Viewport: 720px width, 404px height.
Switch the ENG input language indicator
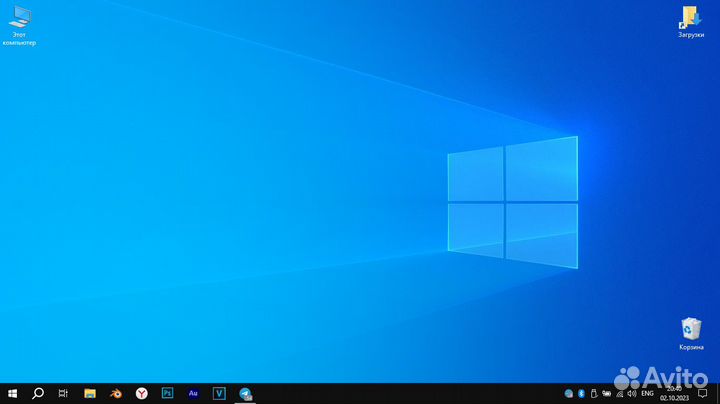(x=647, y=394)
